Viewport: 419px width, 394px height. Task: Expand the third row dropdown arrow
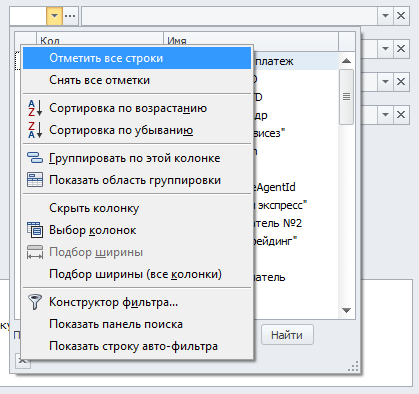385,82
